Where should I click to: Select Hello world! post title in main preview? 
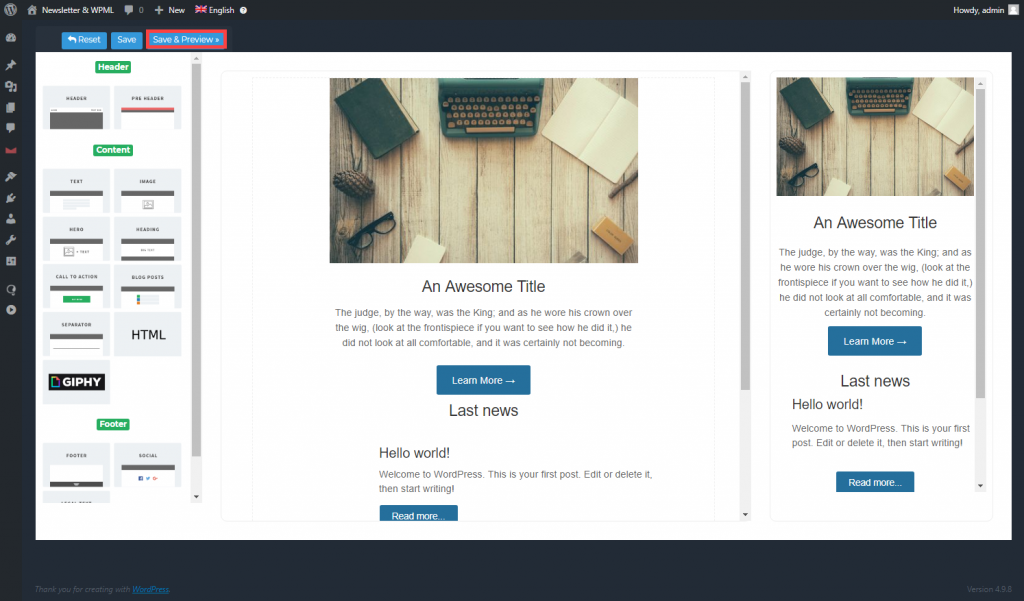(414, 453)
